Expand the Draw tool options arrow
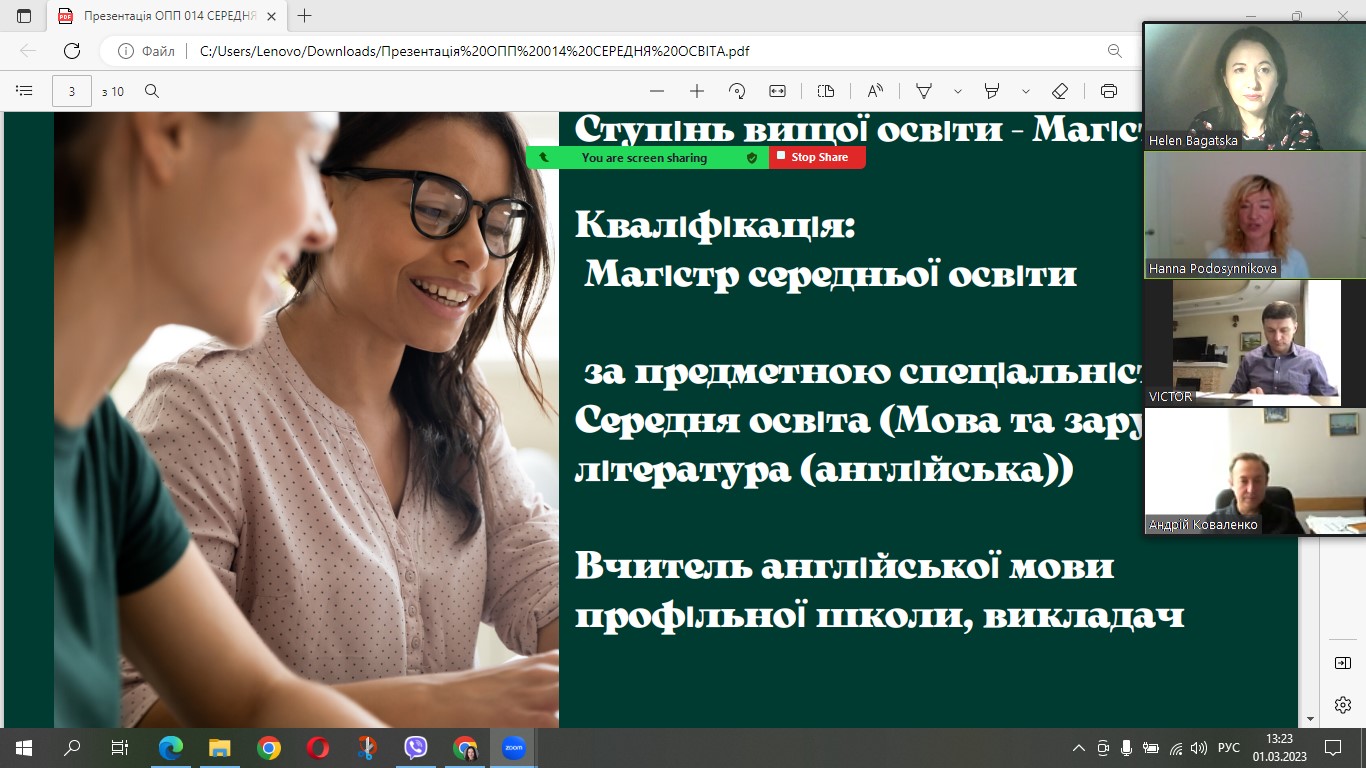Screen dimensions: 1366x768 [x=958, y=91]
